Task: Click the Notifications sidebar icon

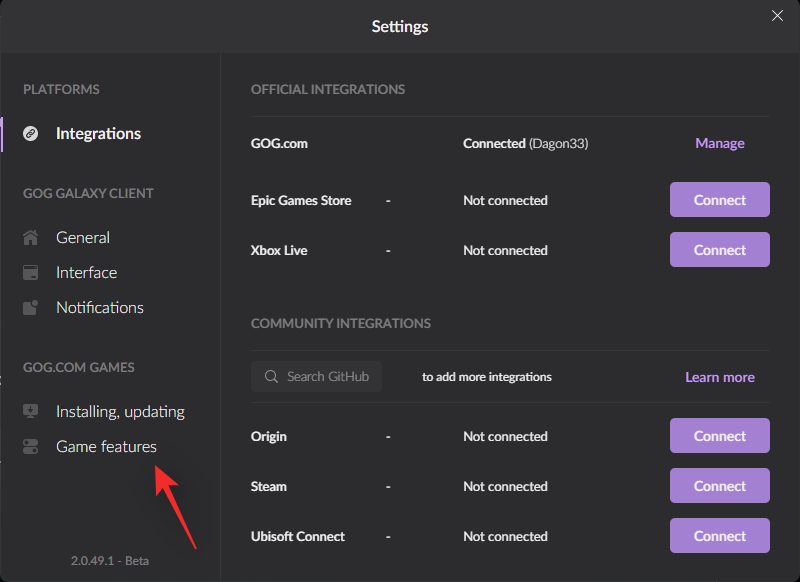Action: pyautogui.click(x=31, y=308)
